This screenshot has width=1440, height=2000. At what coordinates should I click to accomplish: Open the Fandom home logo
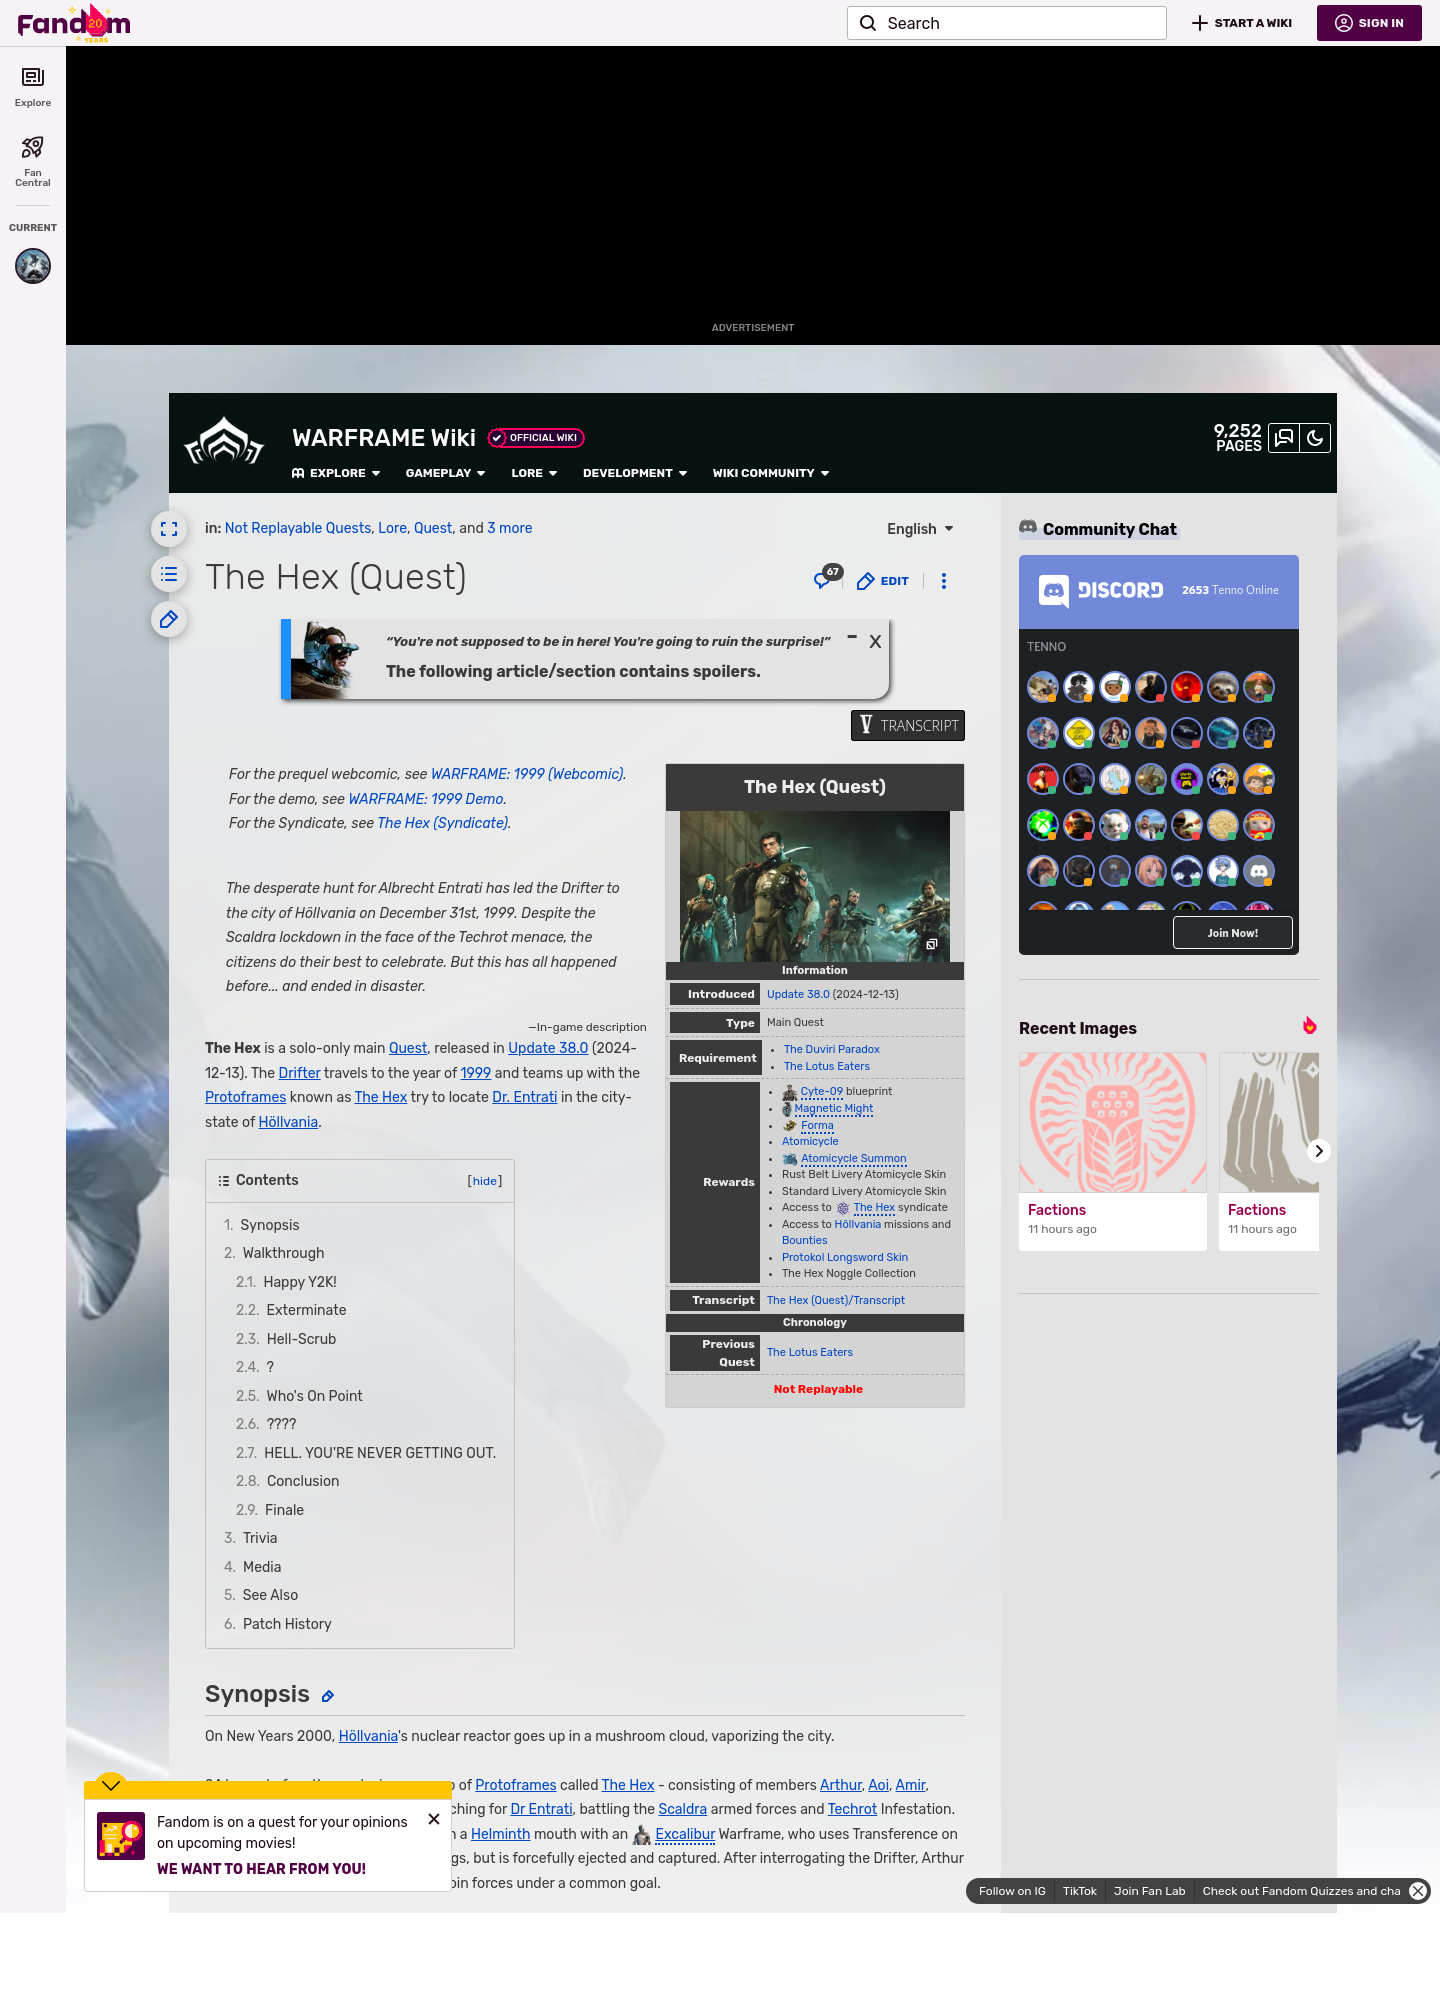(74, 23)
